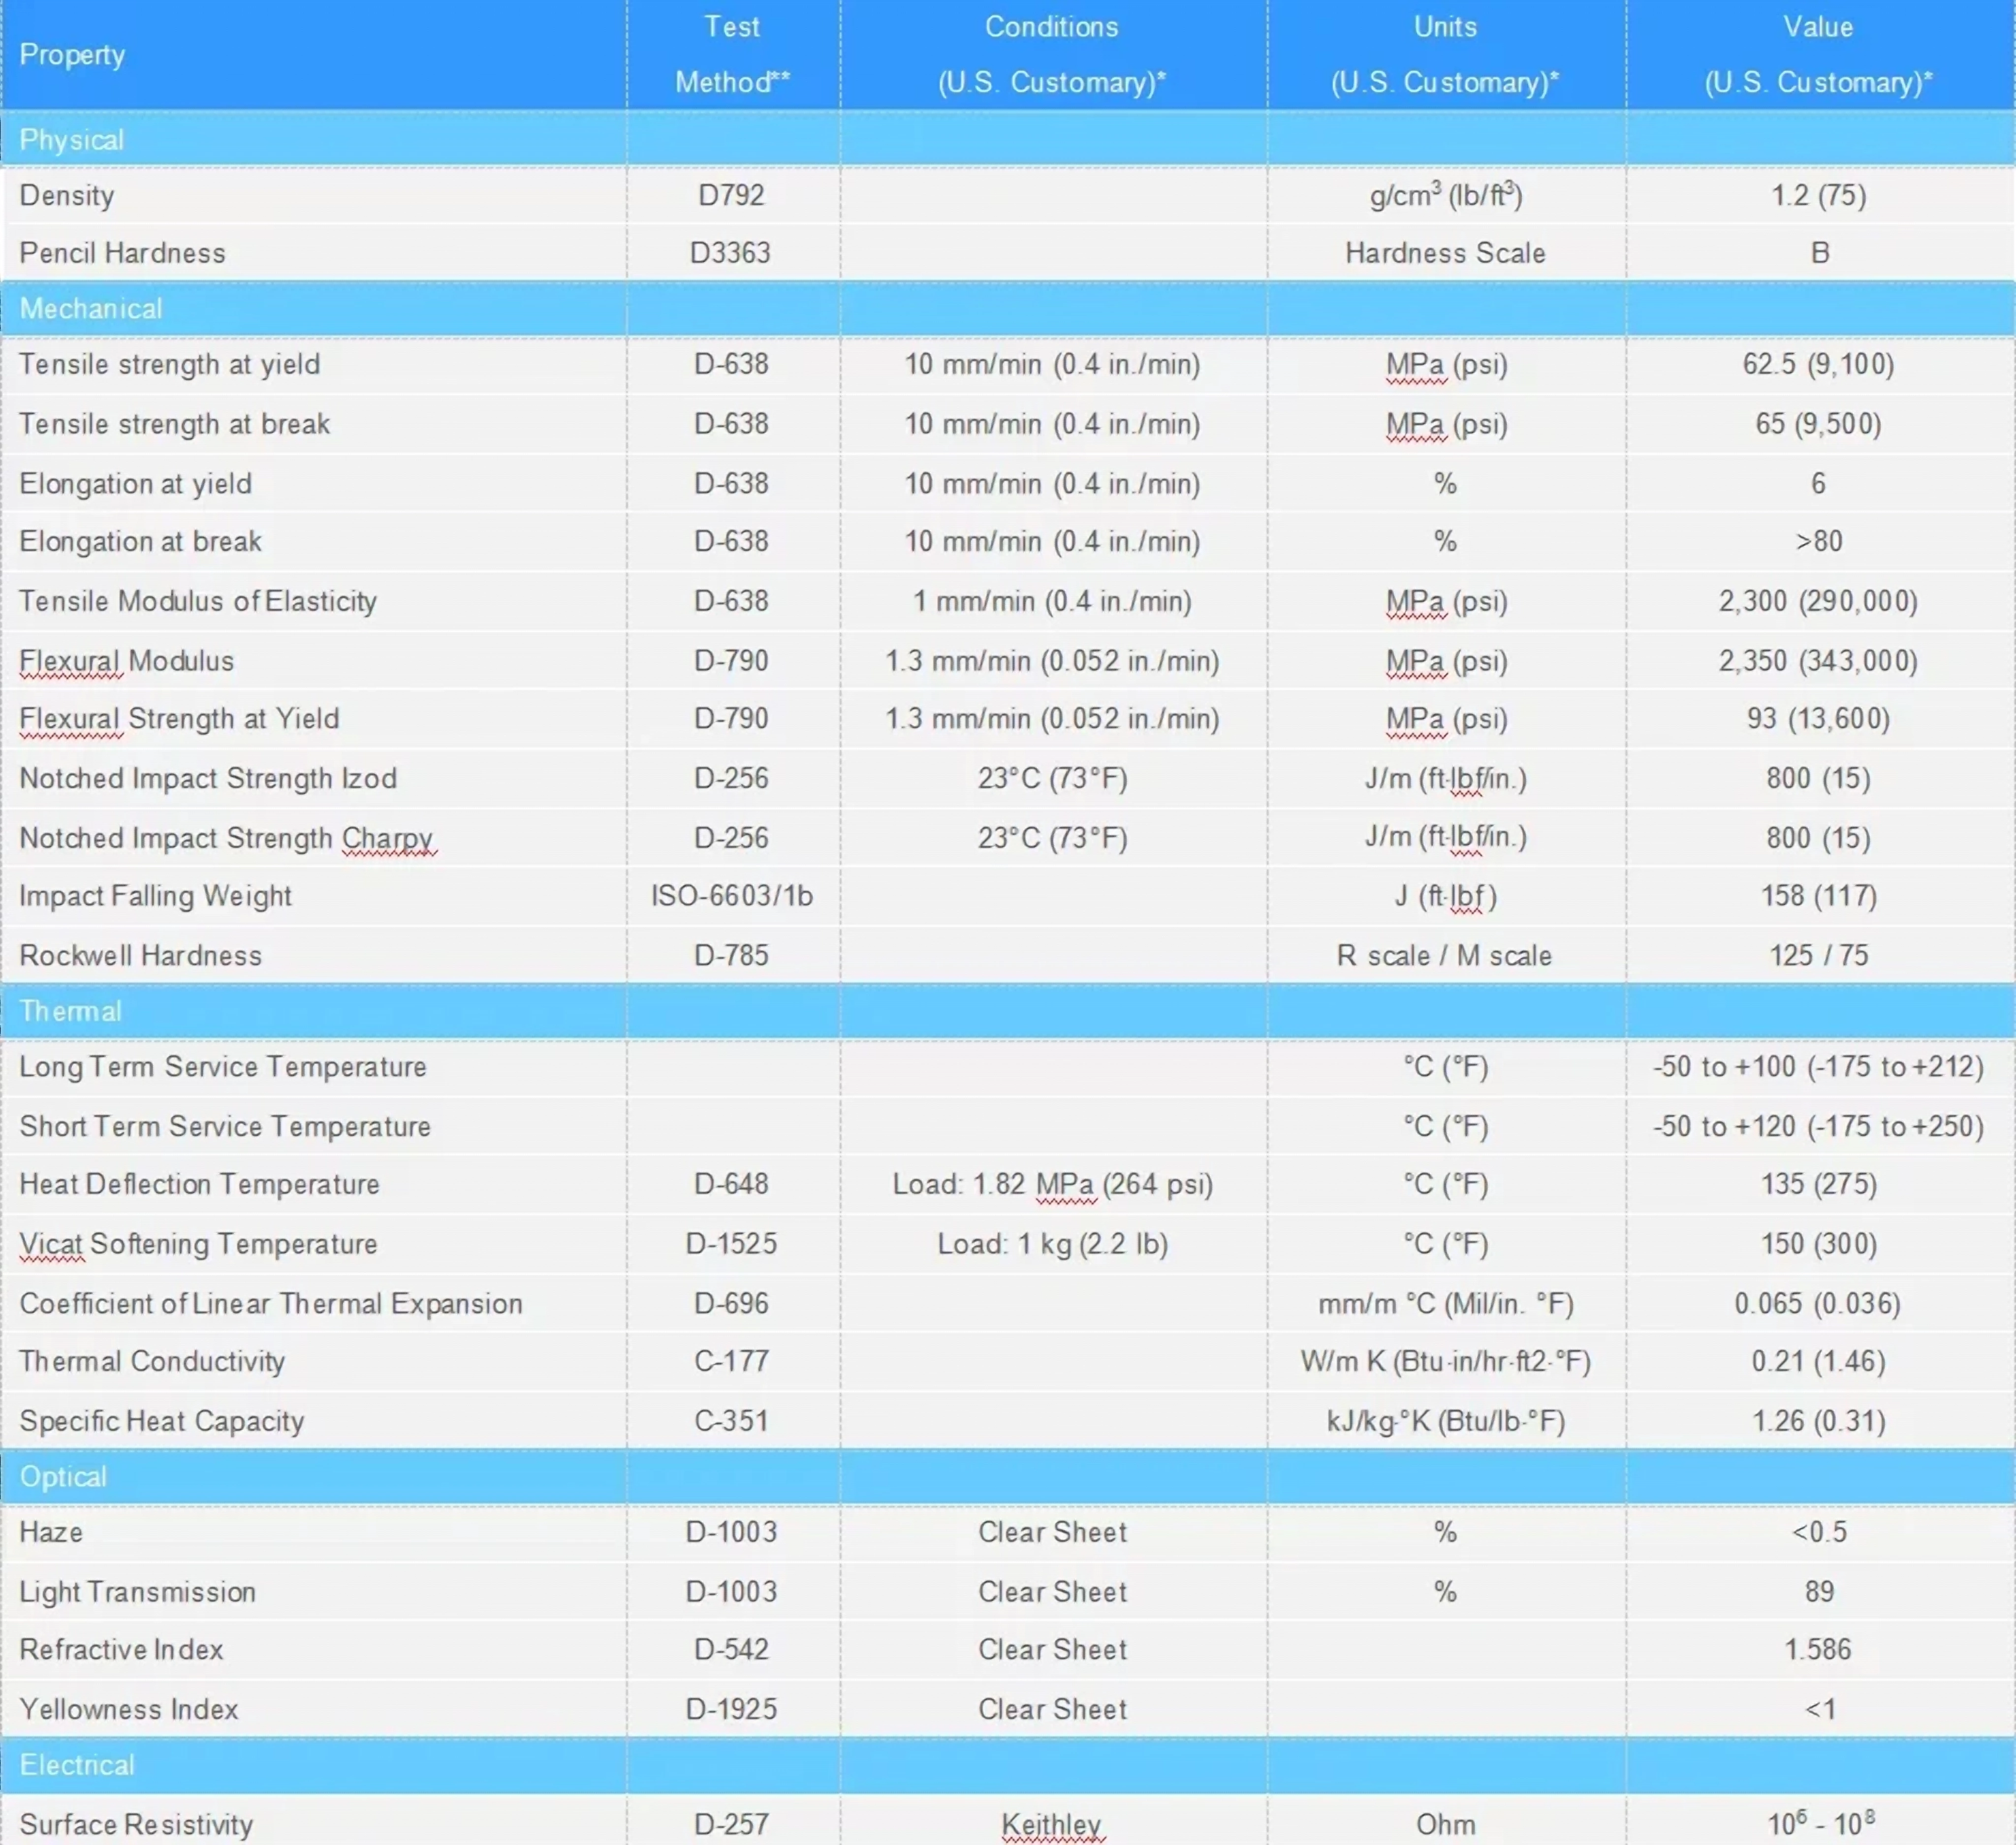Click 'Hardness Scale' units cell
Image resolution: width=2016 pixels, height=1845 pixels.
click(x=1445, y=253)
